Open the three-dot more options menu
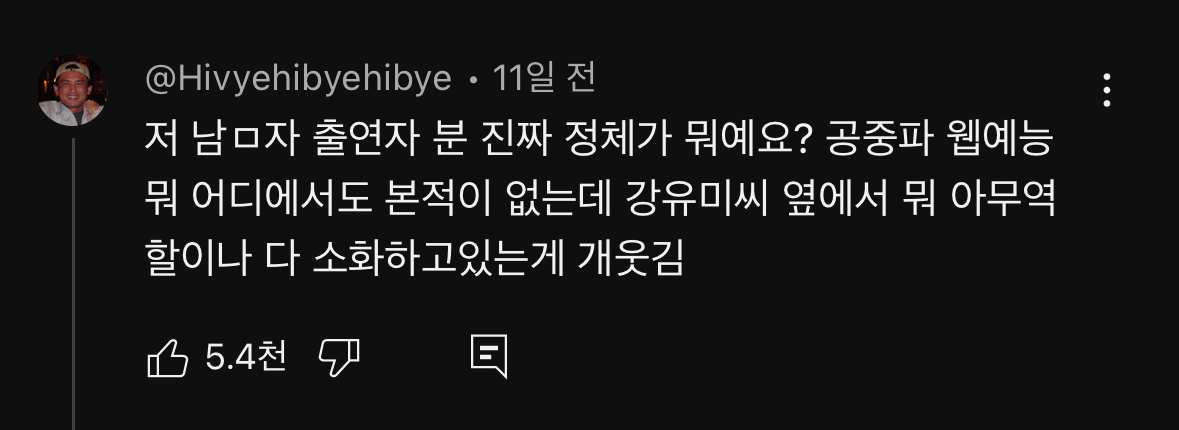 coord(1107,90)
